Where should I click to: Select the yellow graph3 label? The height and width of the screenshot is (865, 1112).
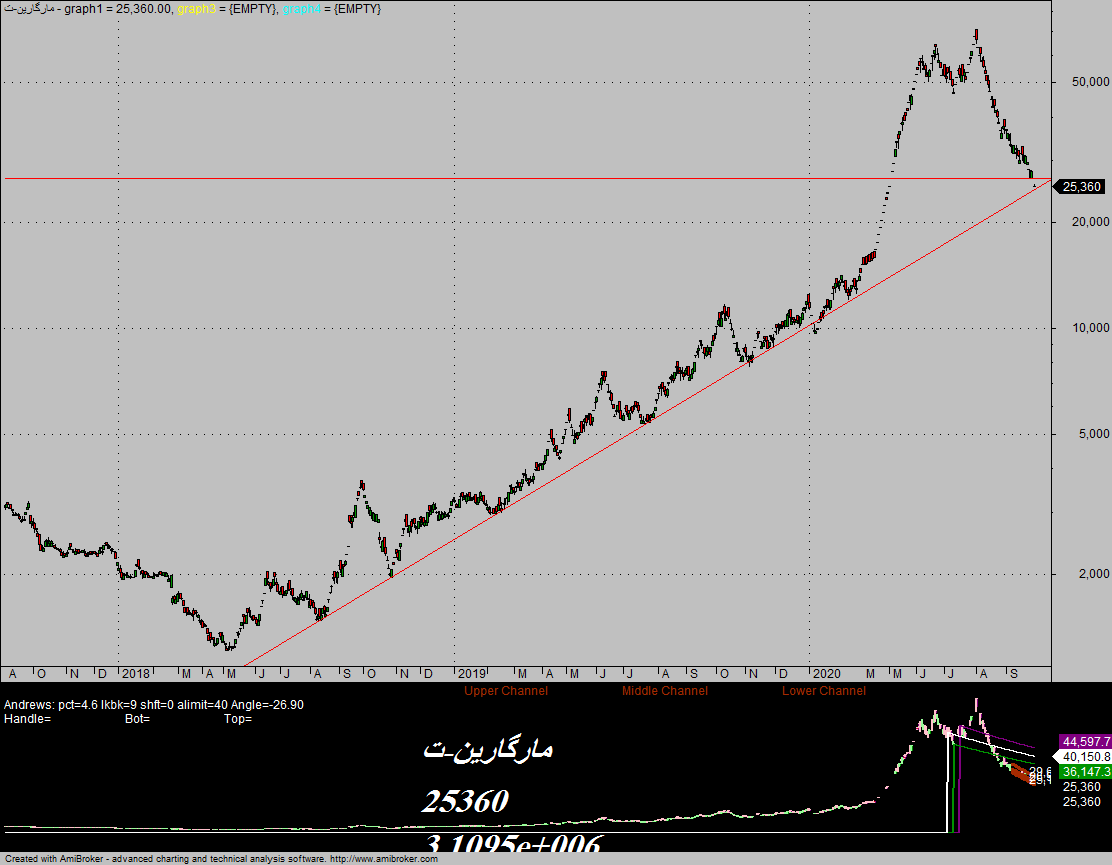tap(196, 9)
